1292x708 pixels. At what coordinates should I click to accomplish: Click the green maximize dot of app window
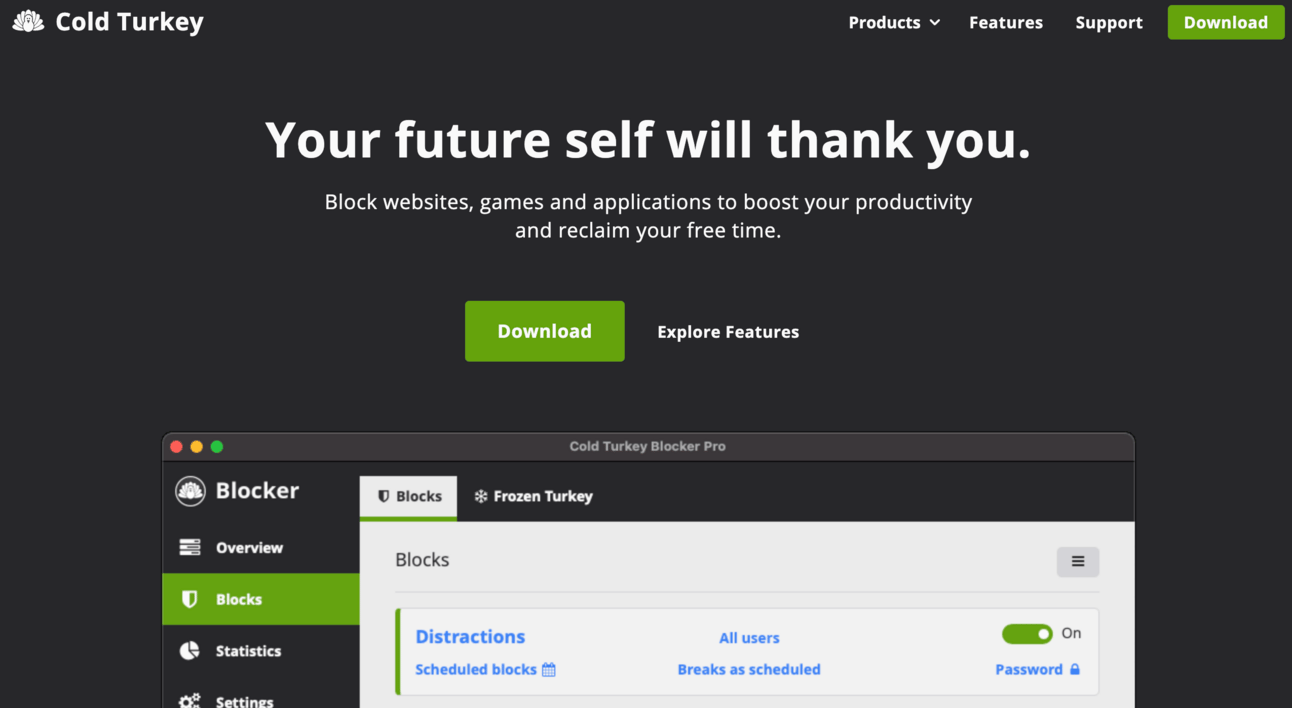[217, 447]
